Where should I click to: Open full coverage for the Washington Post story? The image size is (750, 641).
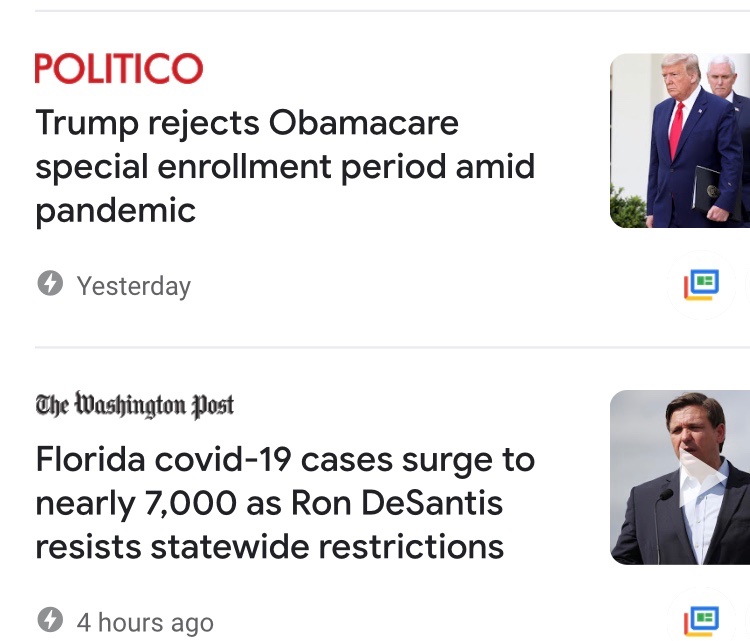pos(701,621)
